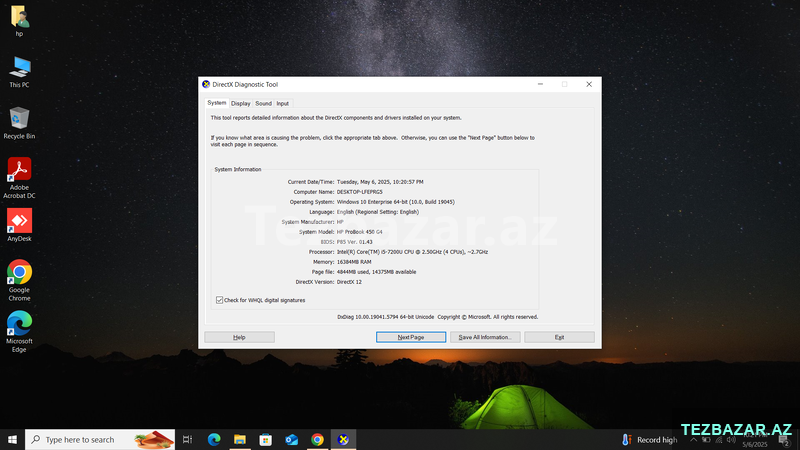
Task: Switch to the Display tab
Action: pos(241,103)
